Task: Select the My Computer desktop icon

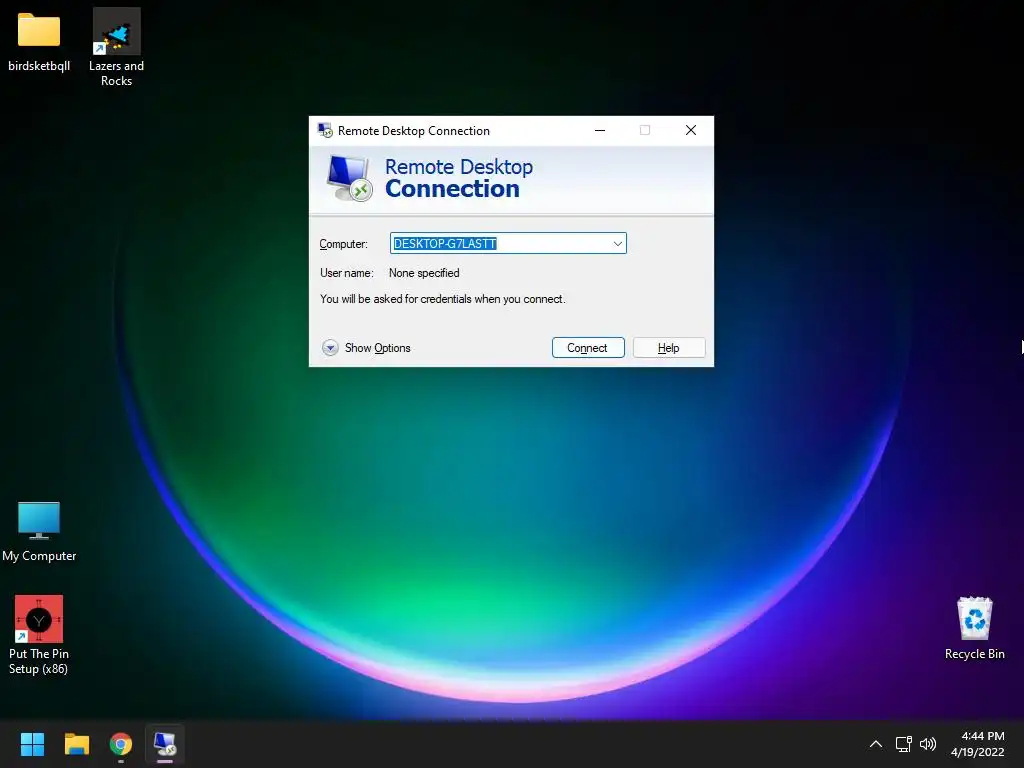Action: (x=39, y=531)
